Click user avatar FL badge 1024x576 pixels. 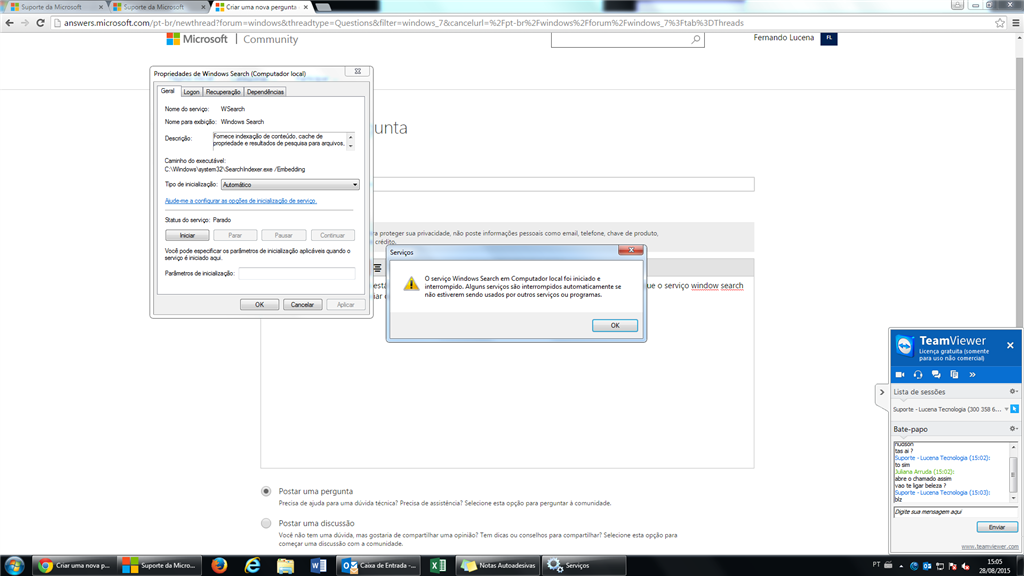point(829,39)
